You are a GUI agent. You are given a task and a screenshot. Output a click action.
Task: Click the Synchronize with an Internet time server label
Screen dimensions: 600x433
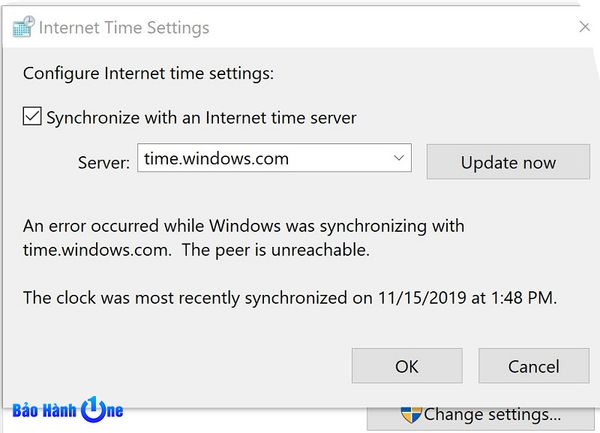[201, 117]
